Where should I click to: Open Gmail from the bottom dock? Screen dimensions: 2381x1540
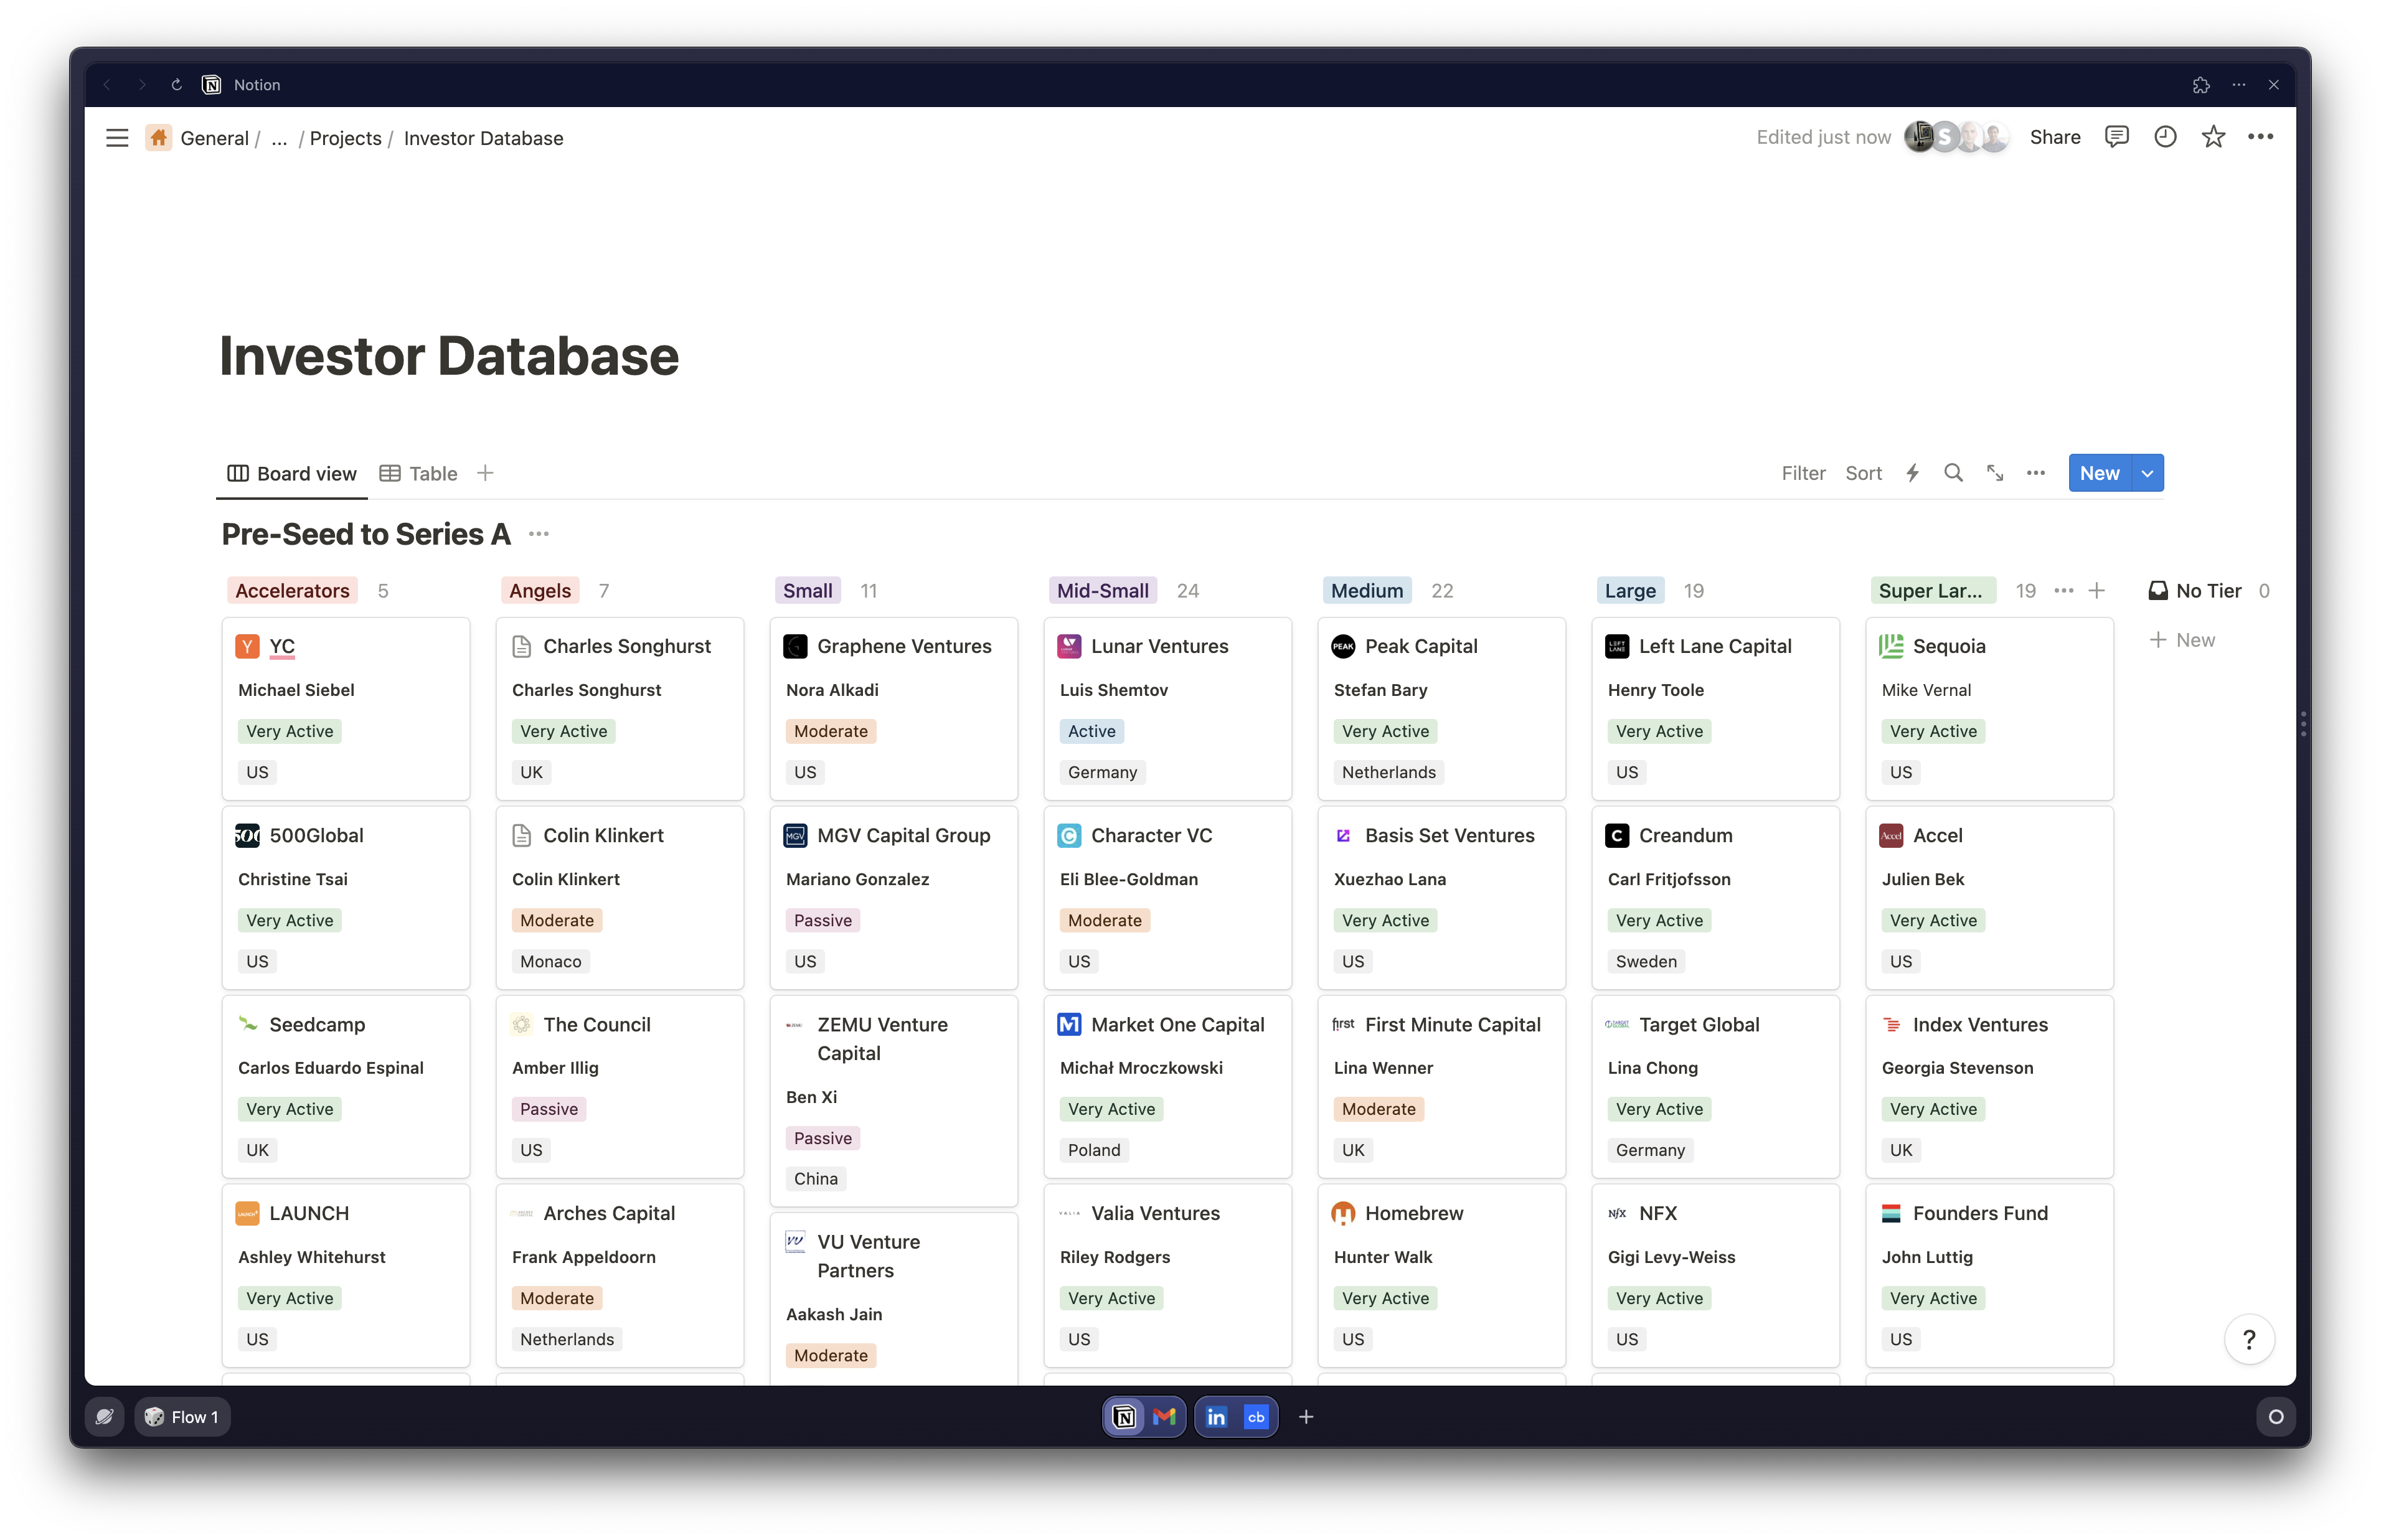1164,1417
